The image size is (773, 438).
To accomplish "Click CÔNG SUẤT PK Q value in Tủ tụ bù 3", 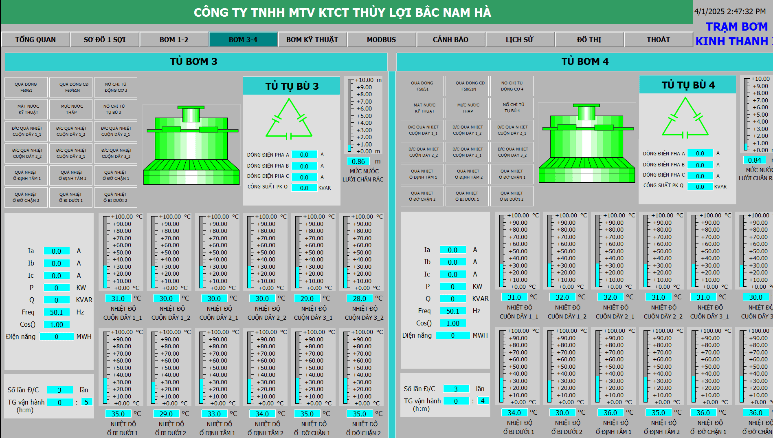I will (304, 187).
